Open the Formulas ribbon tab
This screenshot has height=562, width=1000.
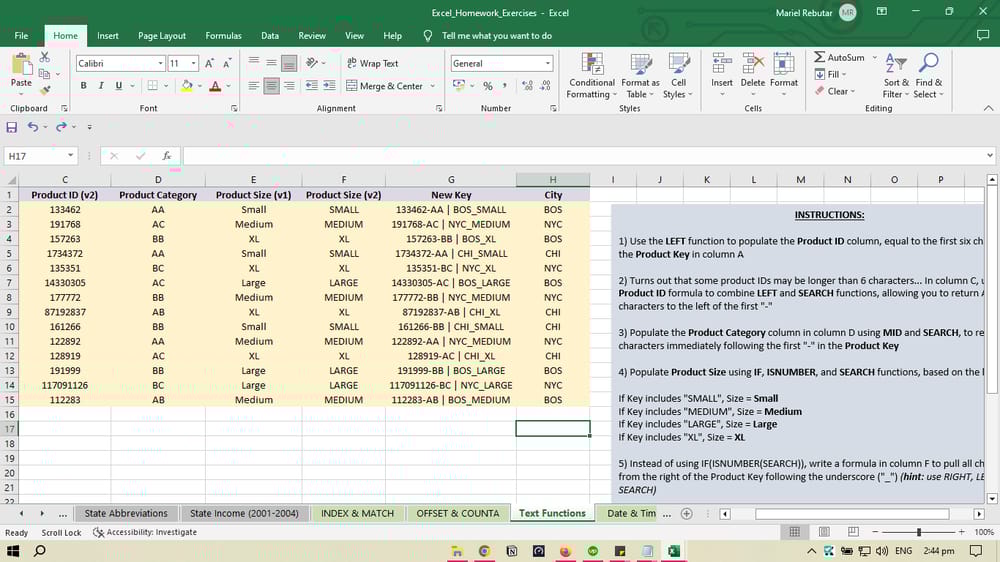point(223,36)
